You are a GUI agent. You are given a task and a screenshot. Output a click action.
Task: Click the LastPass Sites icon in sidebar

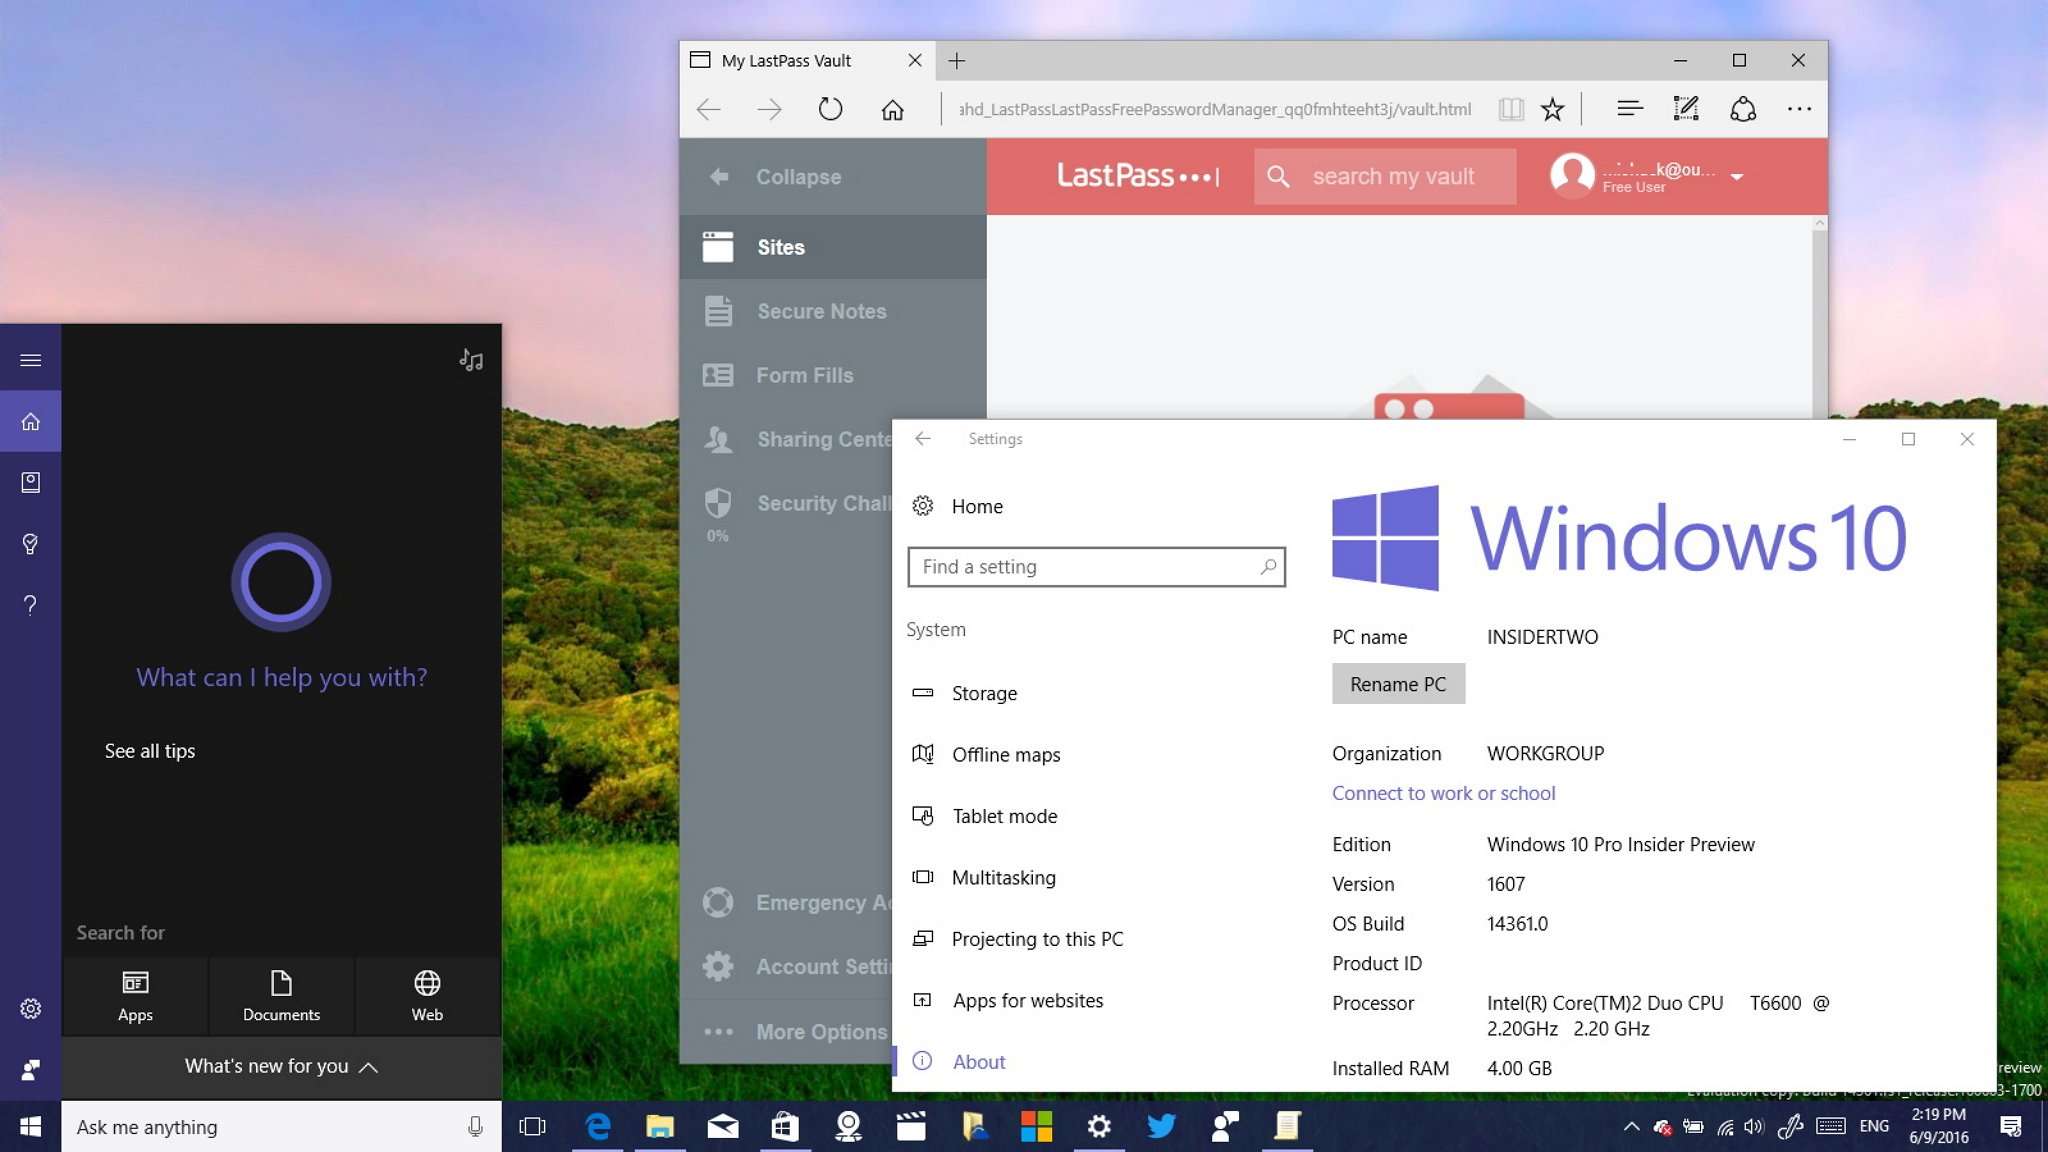720,245
